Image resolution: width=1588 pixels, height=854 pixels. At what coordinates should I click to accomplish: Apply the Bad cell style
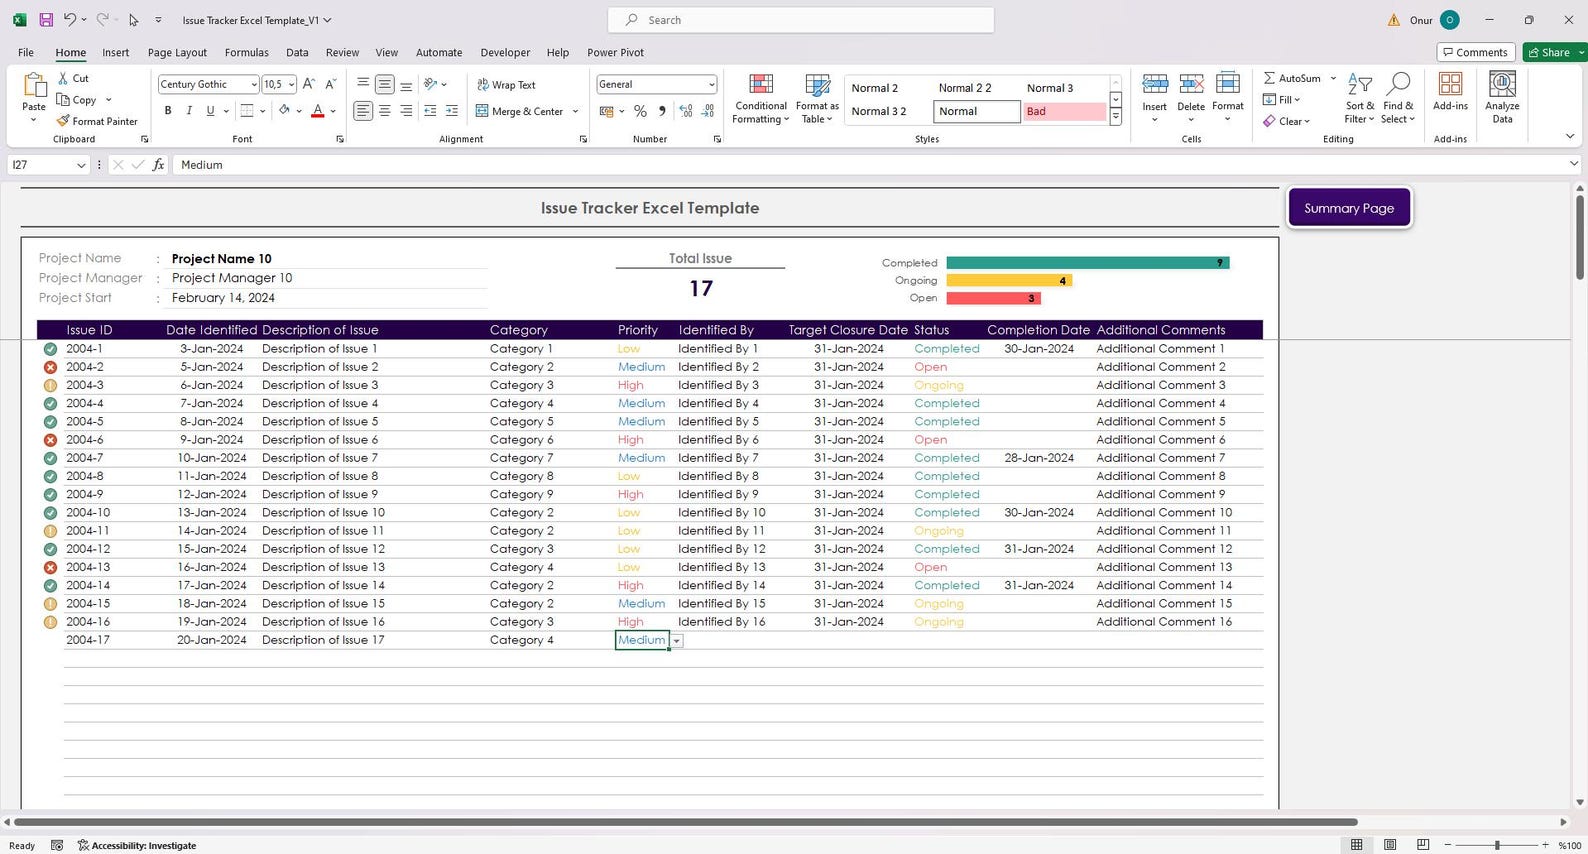1064,111
